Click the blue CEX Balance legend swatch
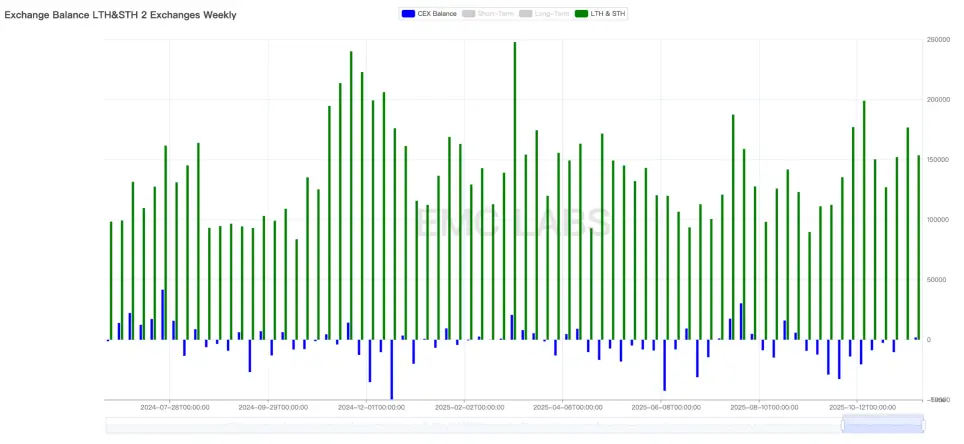 point(408,14)
